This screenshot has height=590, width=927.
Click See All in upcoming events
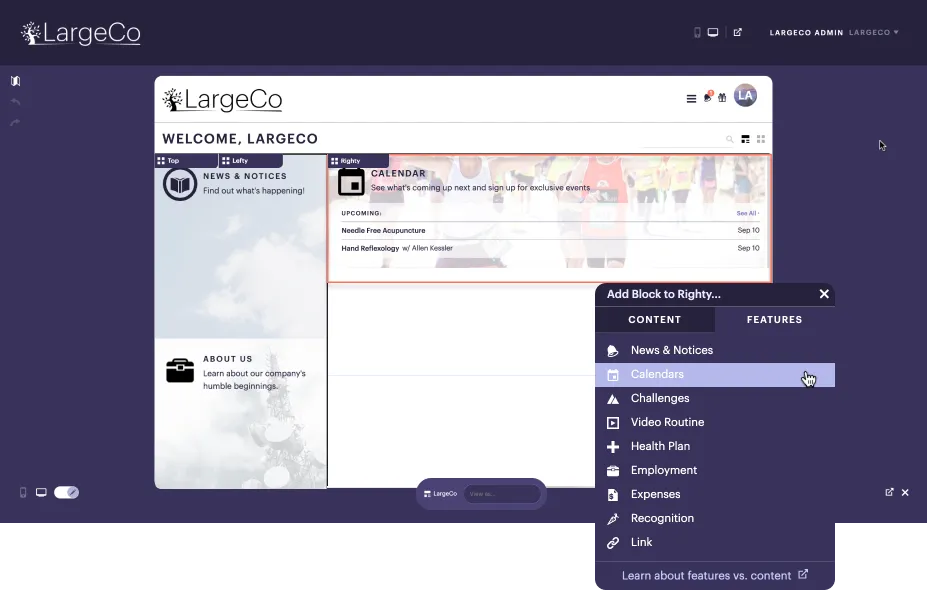(x=747, y=213)
